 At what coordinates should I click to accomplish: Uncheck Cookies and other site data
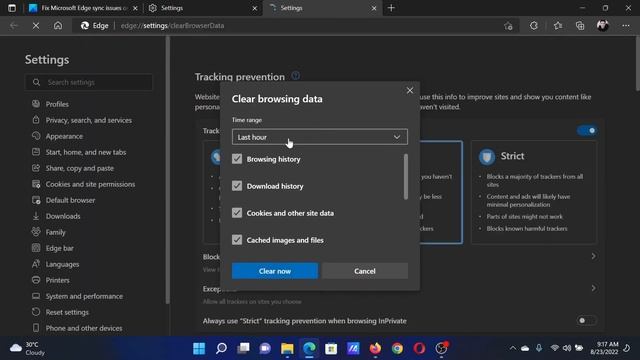click(x=237, y=213)
